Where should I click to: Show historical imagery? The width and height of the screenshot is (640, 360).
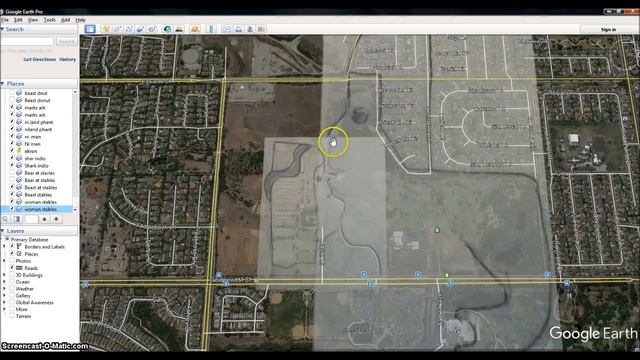(167, 29)
